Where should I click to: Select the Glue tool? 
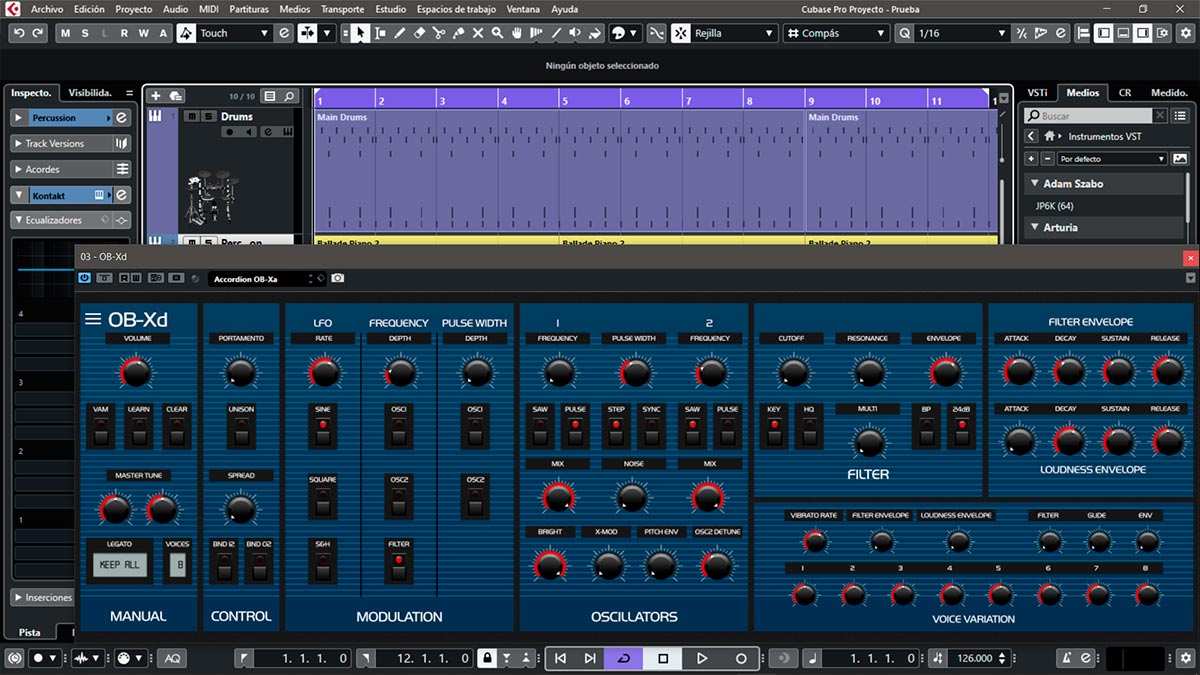[458, 33]
